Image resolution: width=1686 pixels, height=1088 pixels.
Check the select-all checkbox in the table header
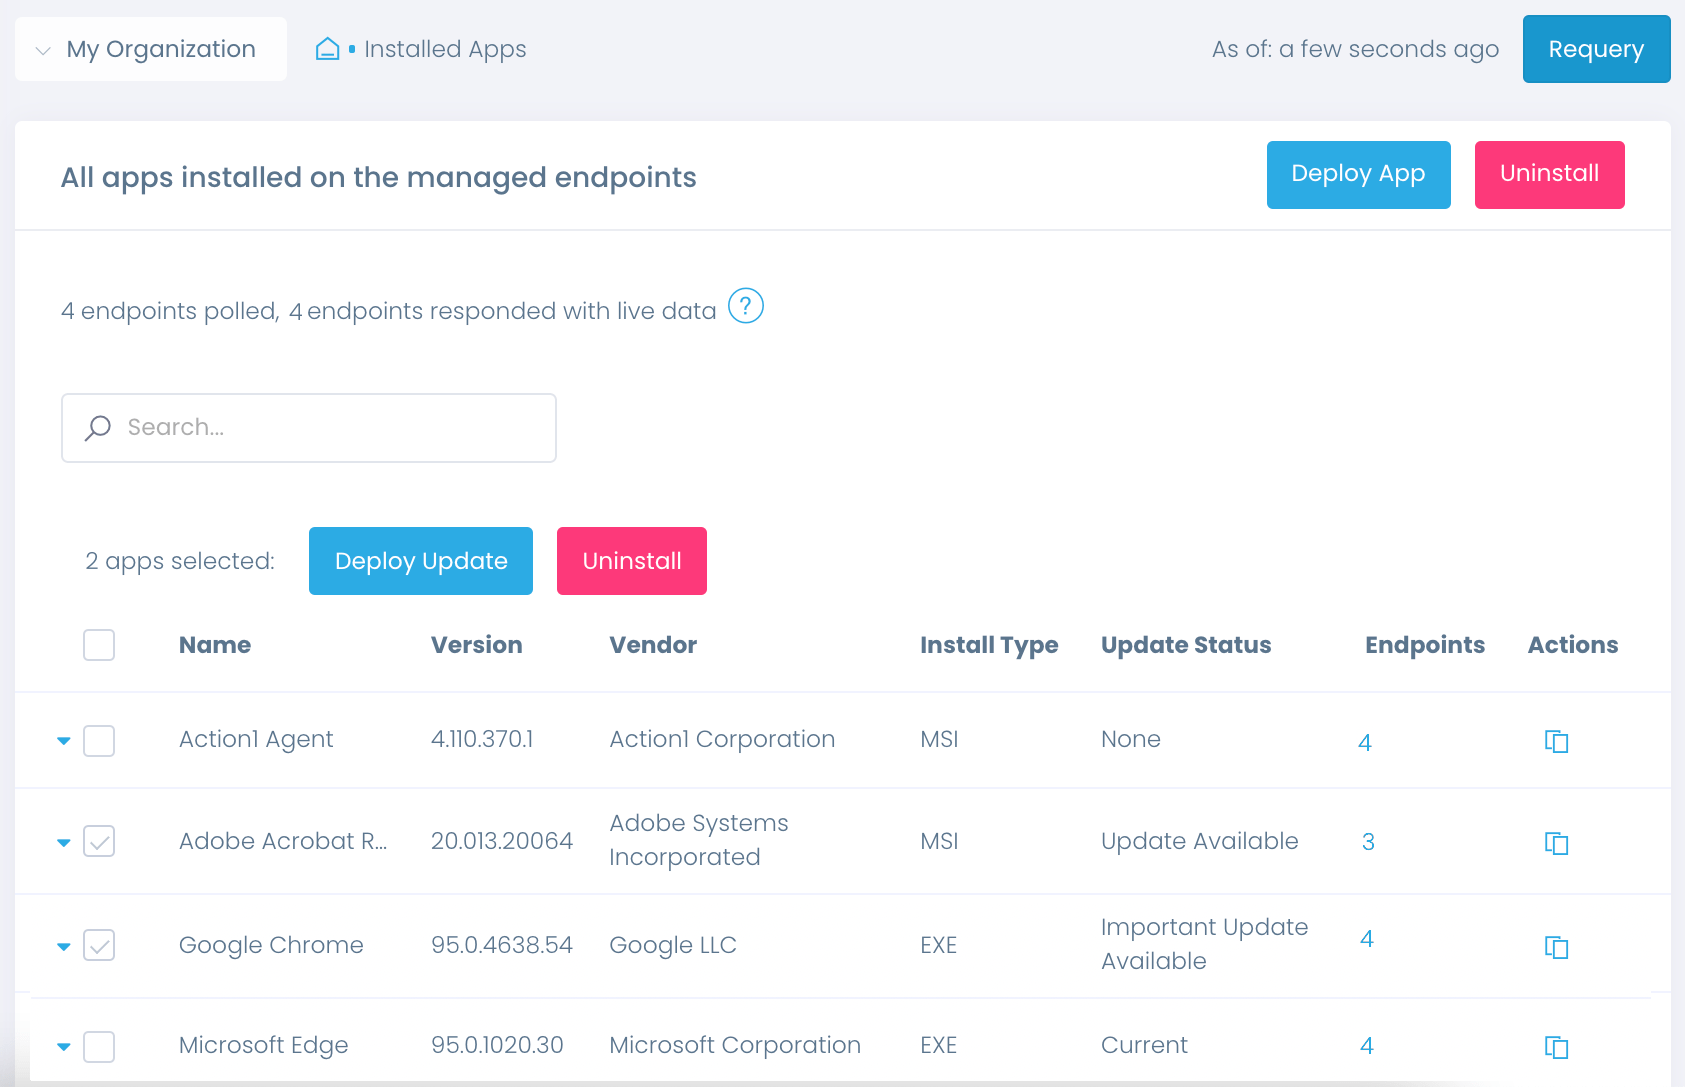click(98, 645)
